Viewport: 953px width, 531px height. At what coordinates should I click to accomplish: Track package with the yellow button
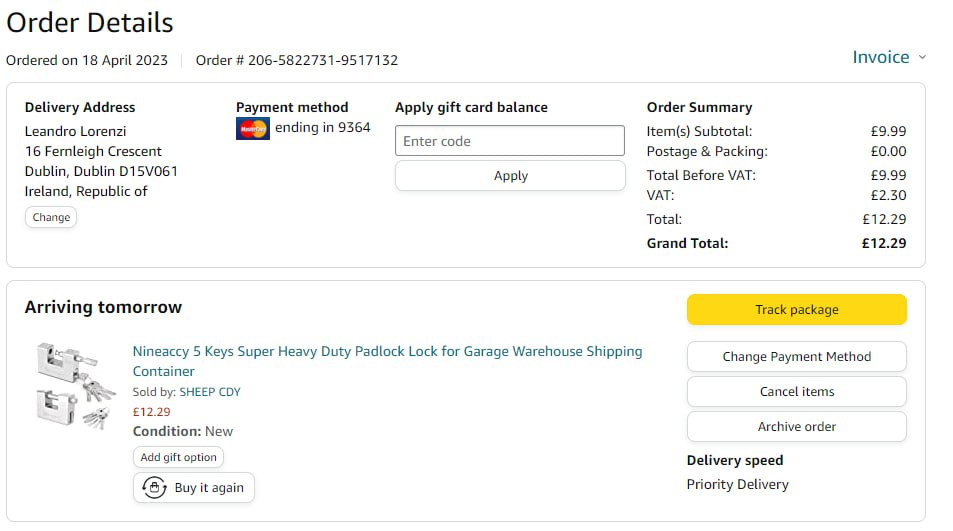click(796, 310)
